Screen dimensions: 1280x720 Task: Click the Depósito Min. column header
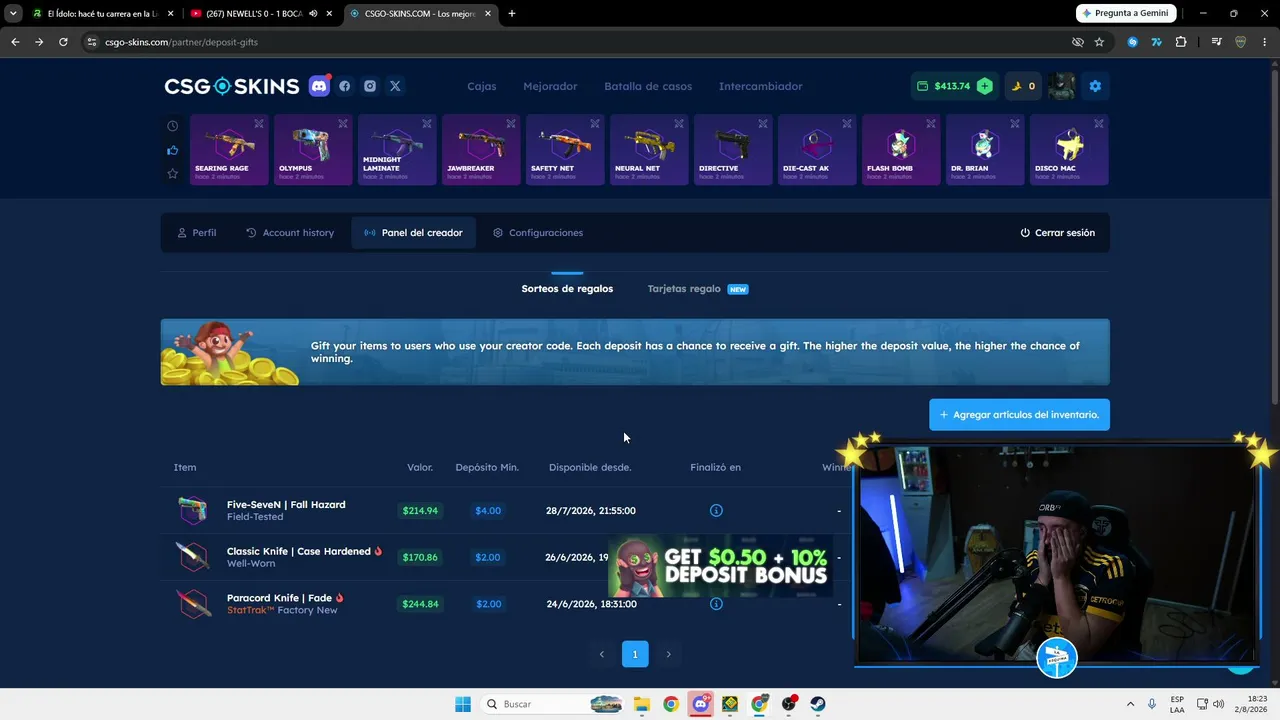coord(487,467)
